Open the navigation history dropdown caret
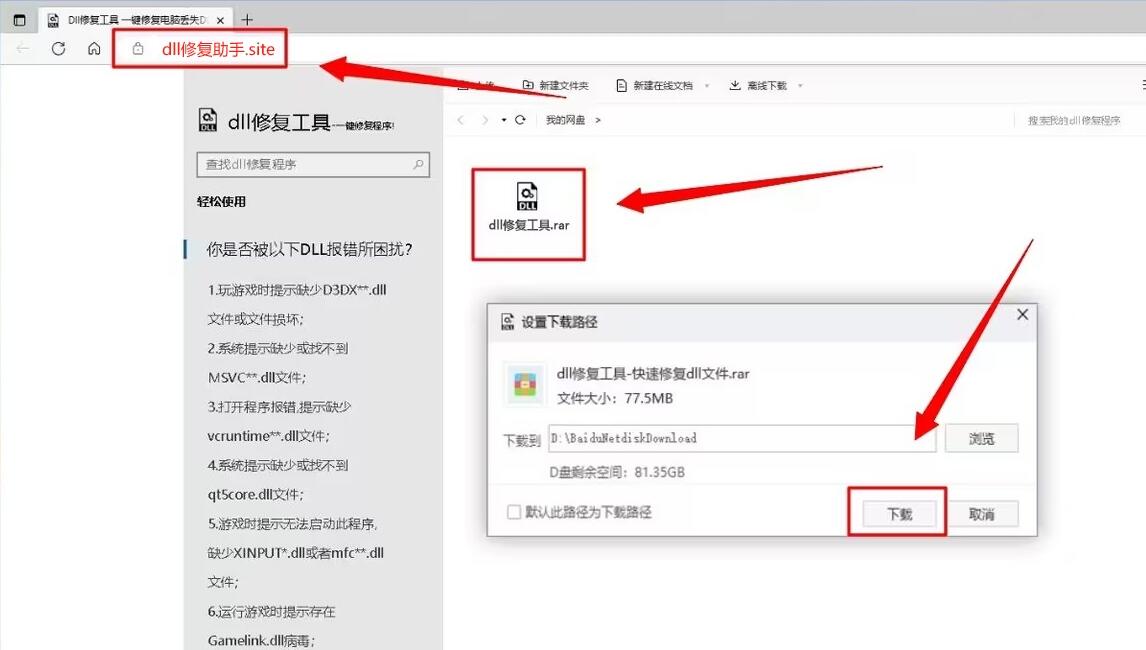This screenshot has height=650, width=1146. 502,118
